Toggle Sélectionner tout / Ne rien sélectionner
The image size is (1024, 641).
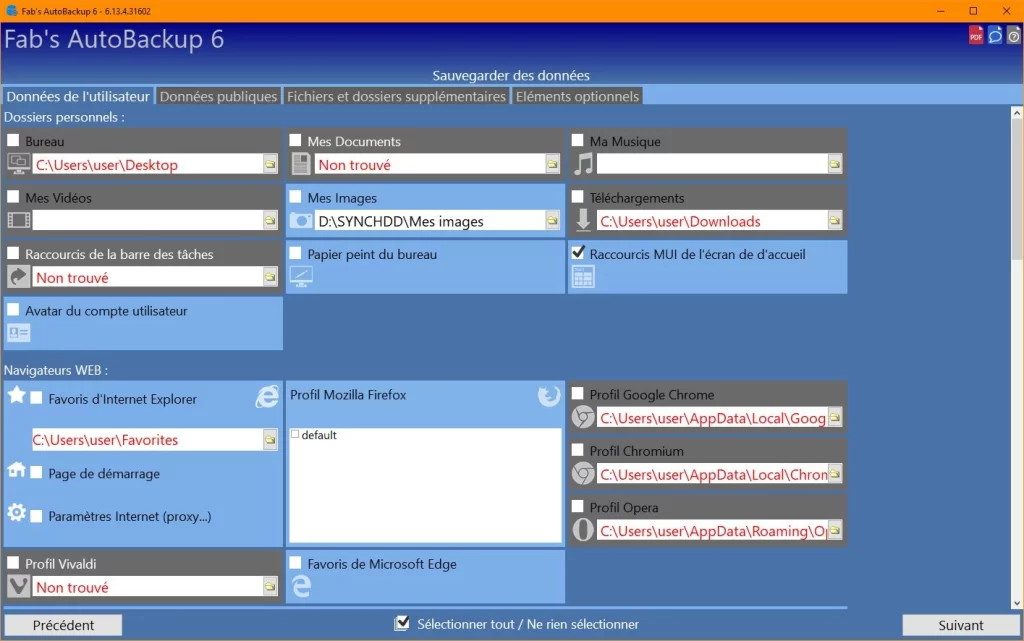402,623
